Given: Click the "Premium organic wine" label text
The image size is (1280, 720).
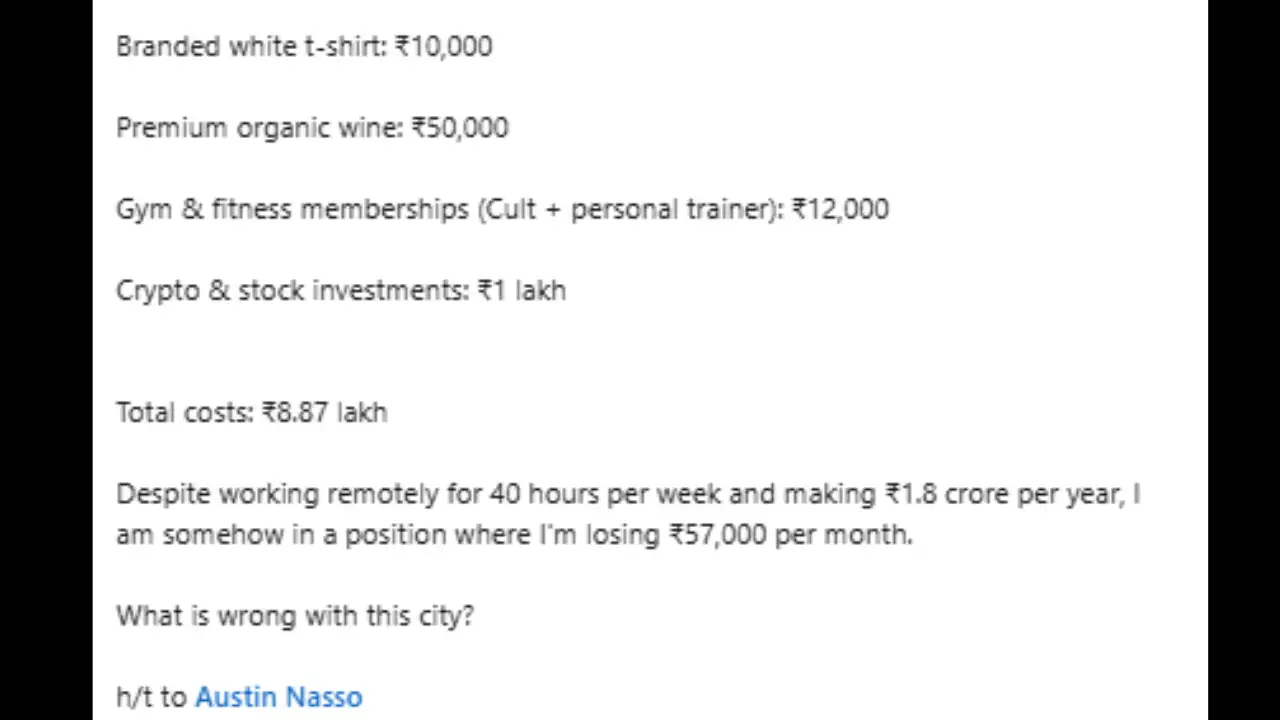Looking at the screenshot, I should pyautogui.click(x=260, y=128).
